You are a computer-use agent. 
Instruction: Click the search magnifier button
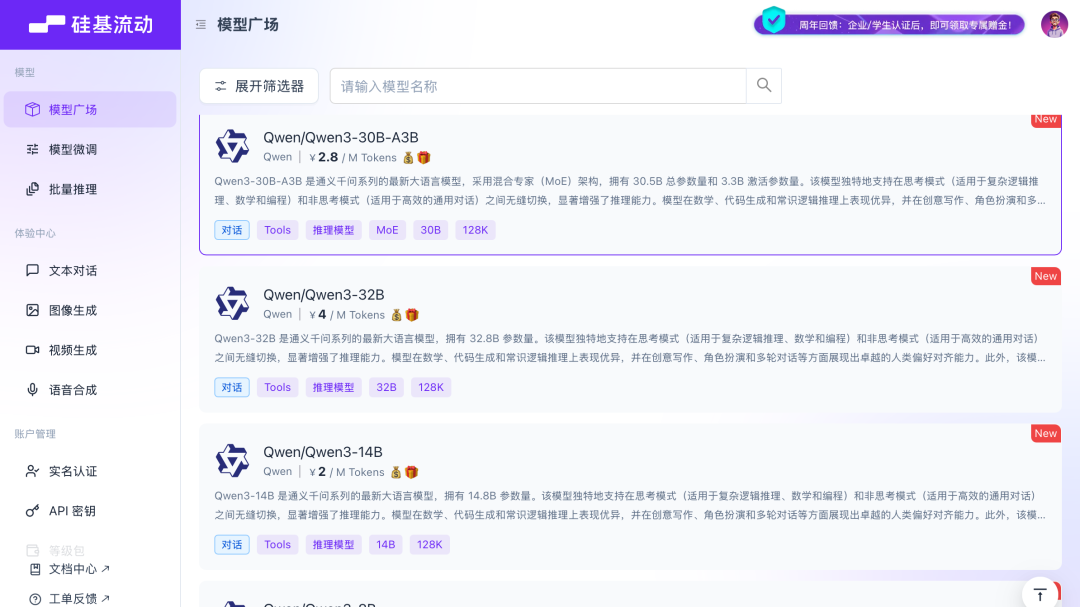point(764,86)
